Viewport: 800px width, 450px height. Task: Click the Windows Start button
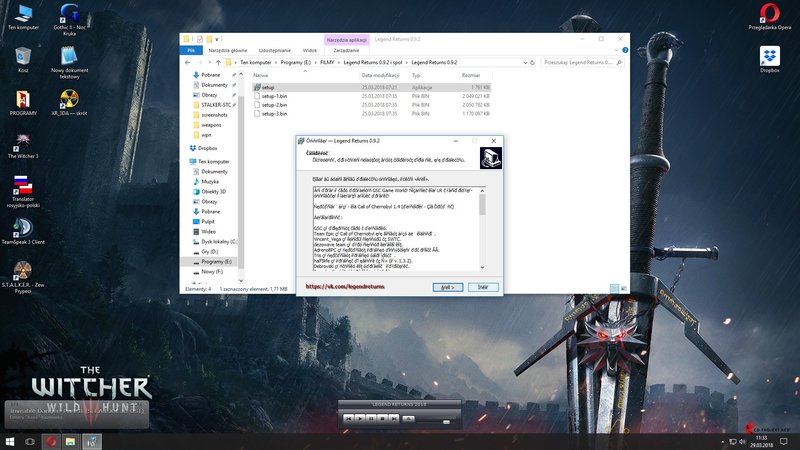(x=10, y=440)
